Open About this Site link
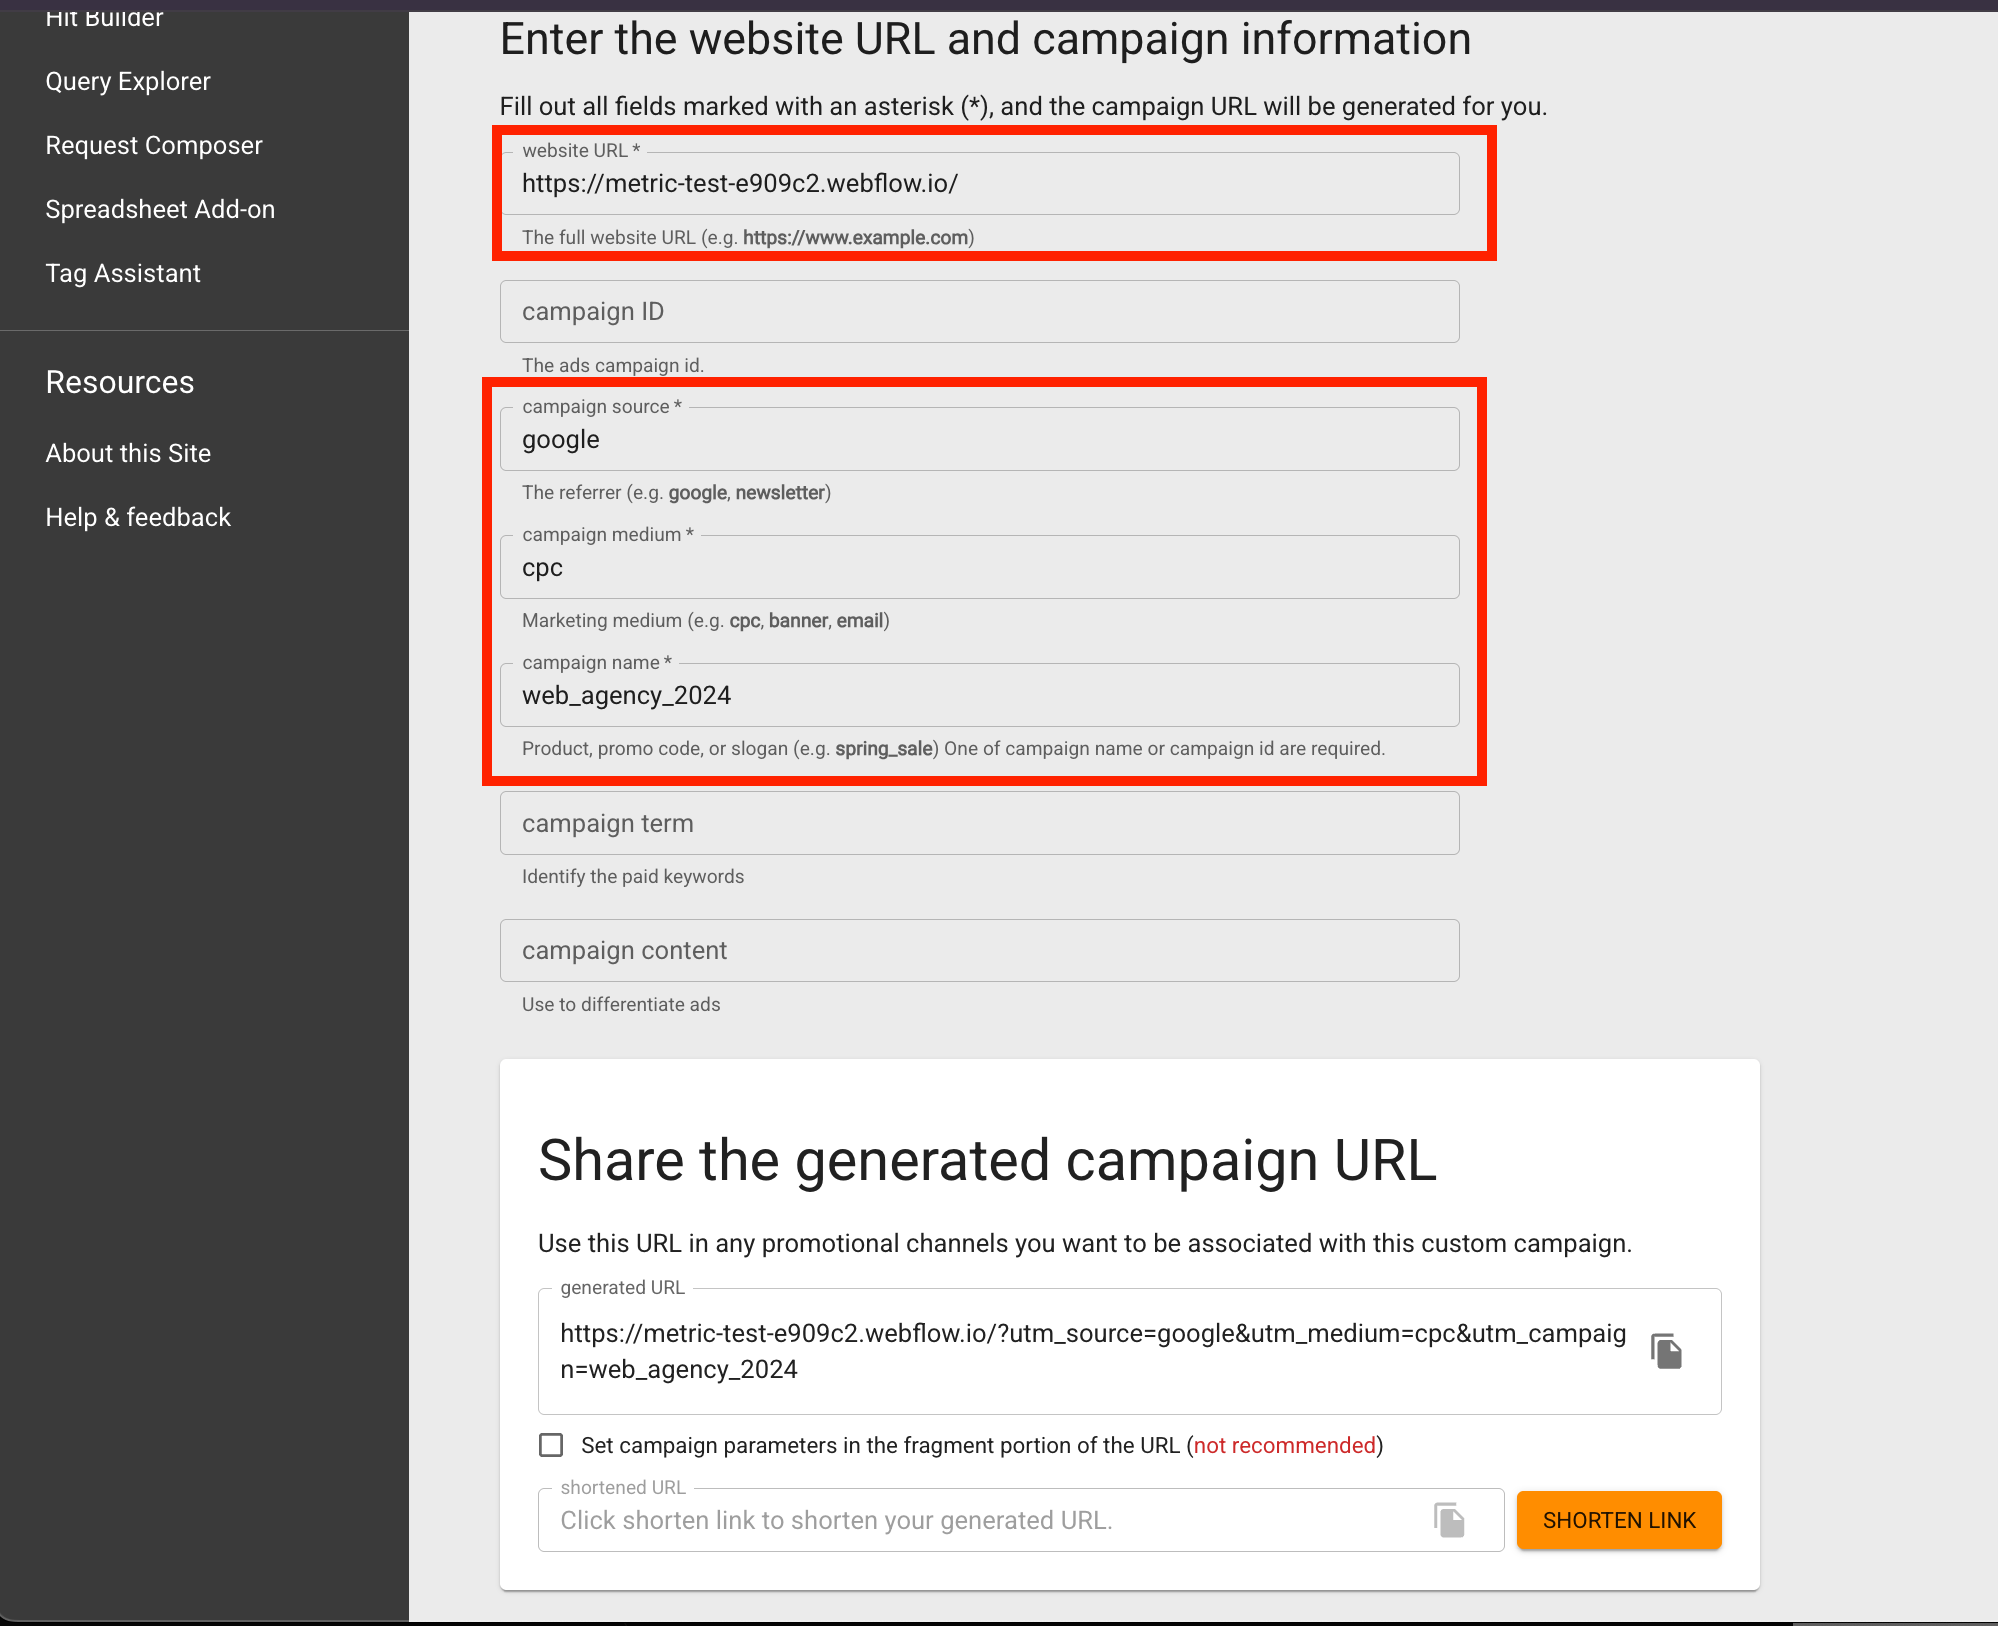 (x=128, y=453)
